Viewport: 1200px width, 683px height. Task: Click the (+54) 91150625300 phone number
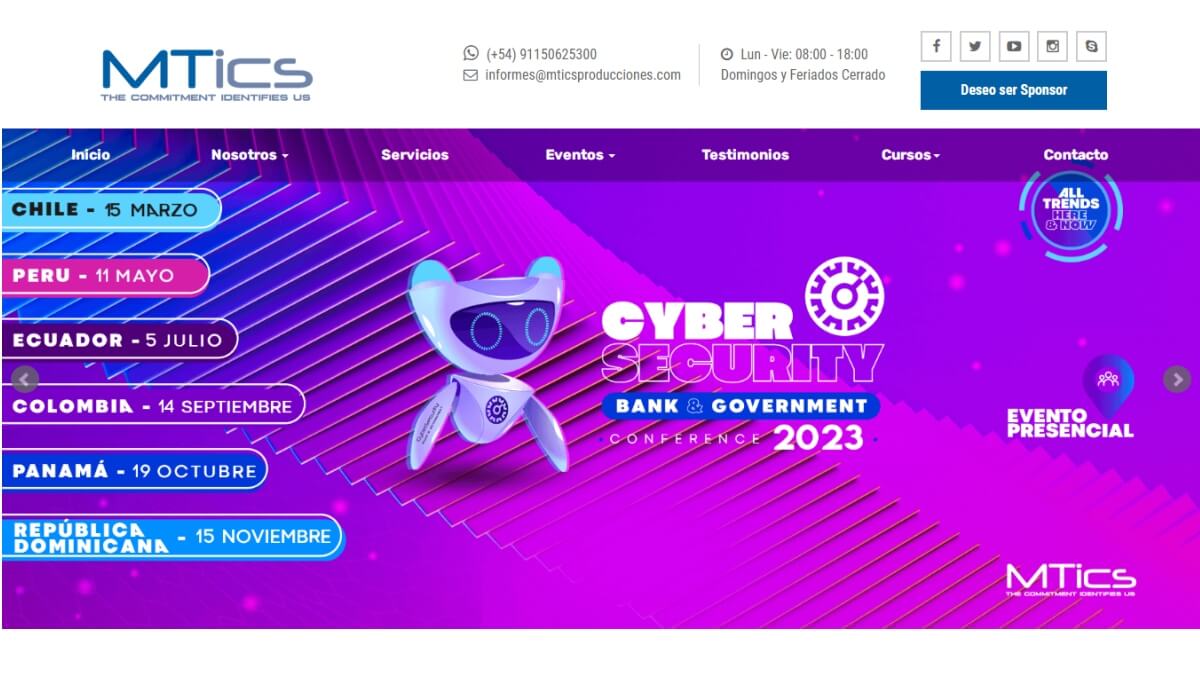541,54
